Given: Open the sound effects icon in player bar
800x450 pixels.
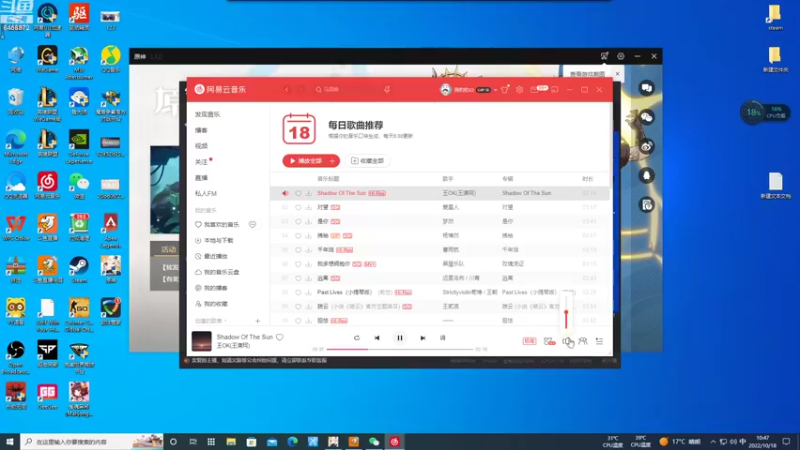Looking at the screenshot, I should pyautogui.click(x=549, y=341).
